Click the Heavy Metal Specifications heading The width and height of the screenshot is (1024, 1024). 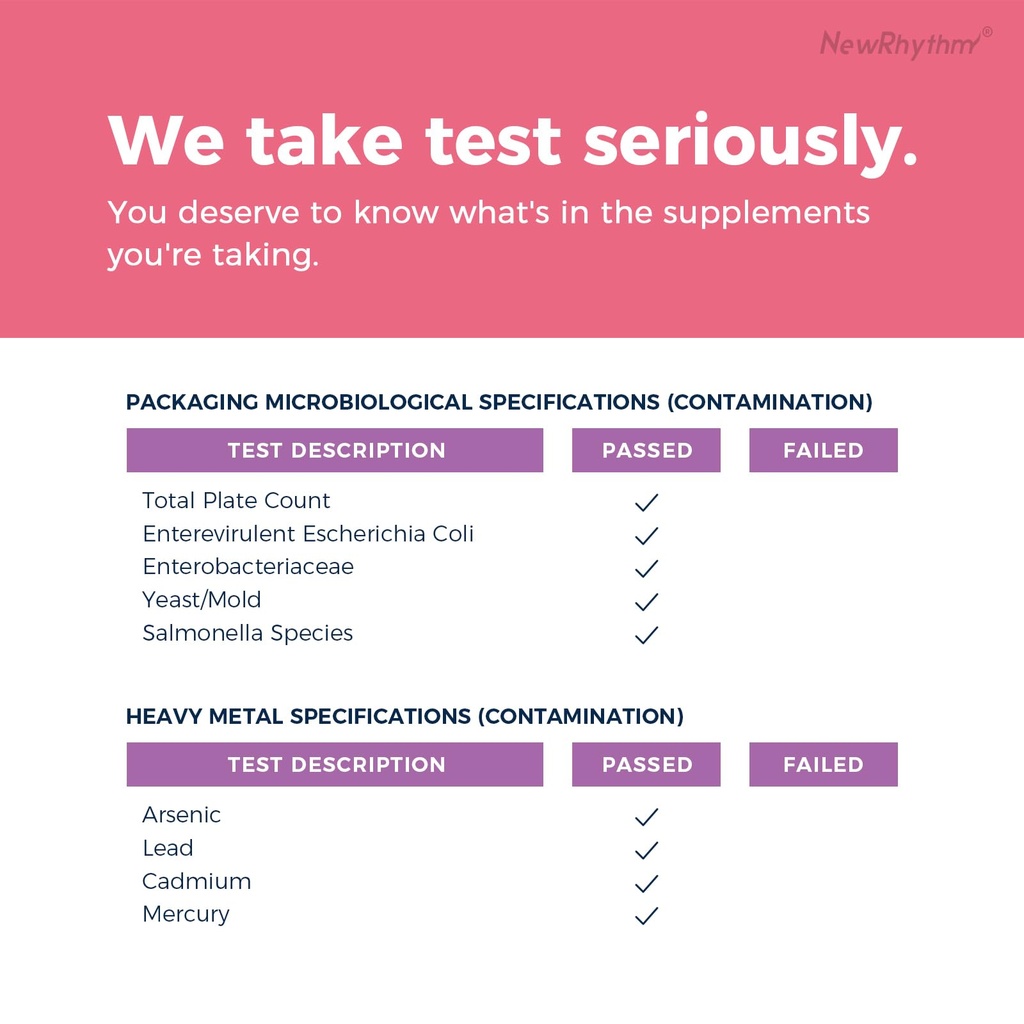tap(405, 716)
